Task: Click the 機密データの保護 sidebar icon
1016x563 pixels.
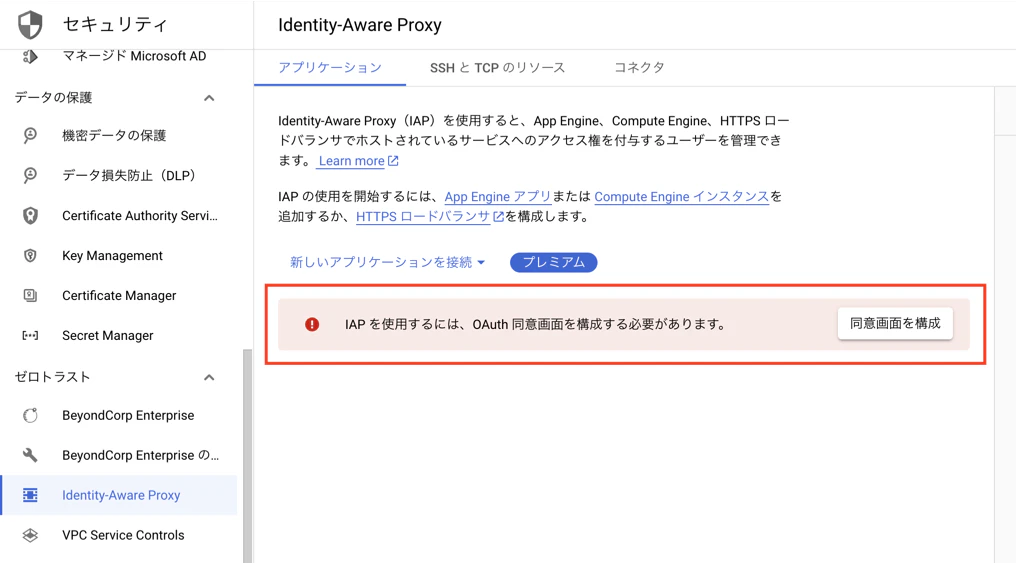Action: pos(30,135)
